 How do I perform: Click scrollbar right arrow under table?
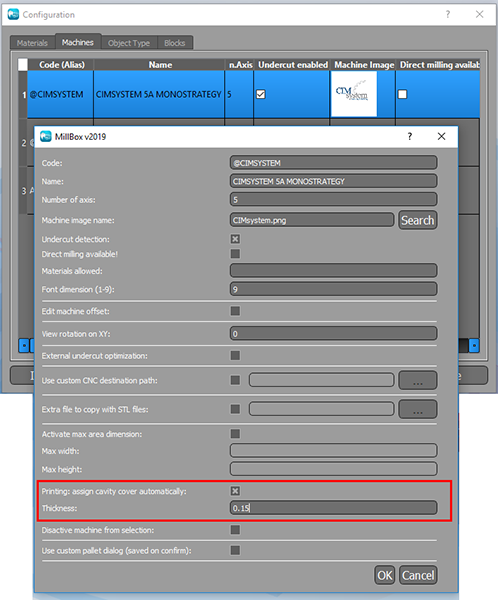pos(474,346)
